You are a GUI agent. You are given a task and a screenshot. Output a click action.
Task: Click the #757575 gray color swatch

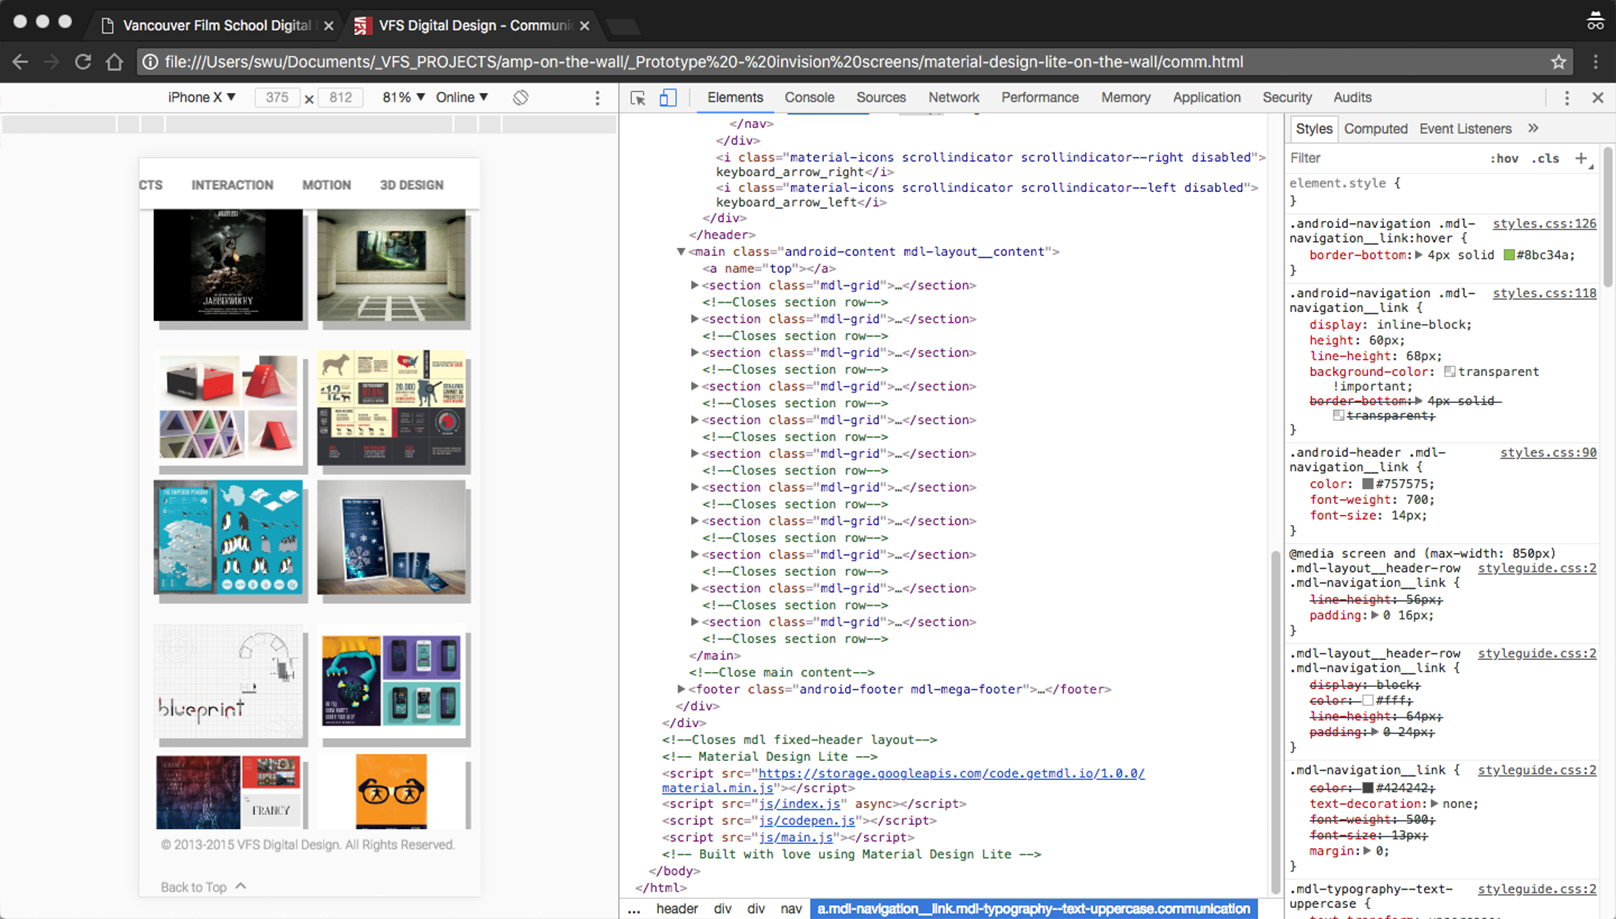[x=1367, y=484]
